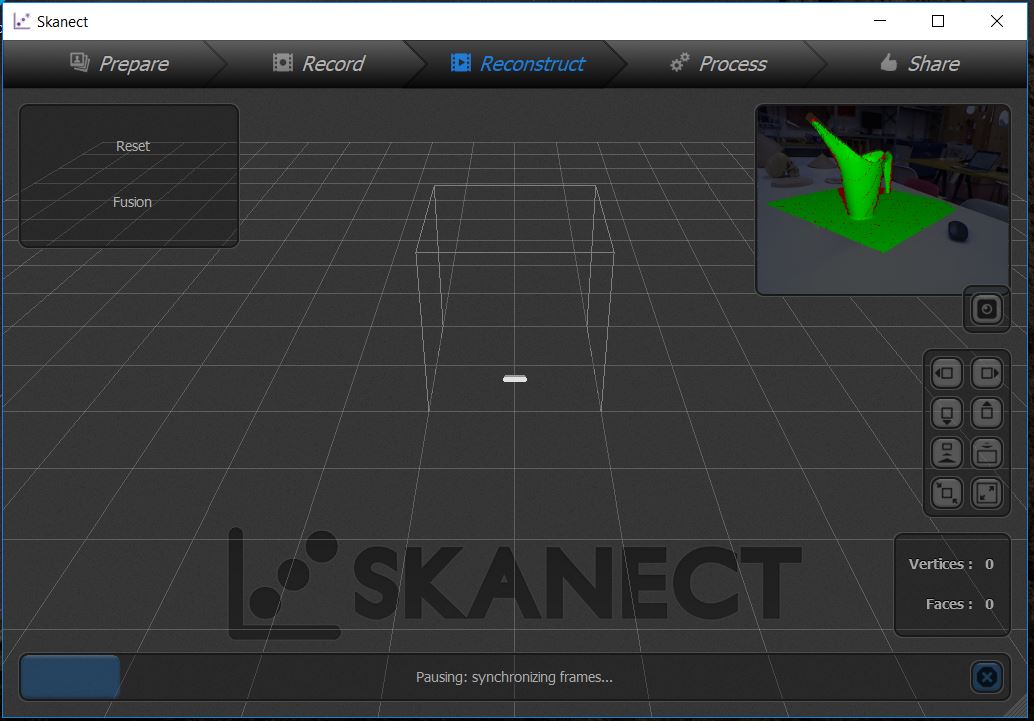Click the move-box-away (up chevrons) icon
Viewport: 1034px width, 721px height.
click(946, 453)
